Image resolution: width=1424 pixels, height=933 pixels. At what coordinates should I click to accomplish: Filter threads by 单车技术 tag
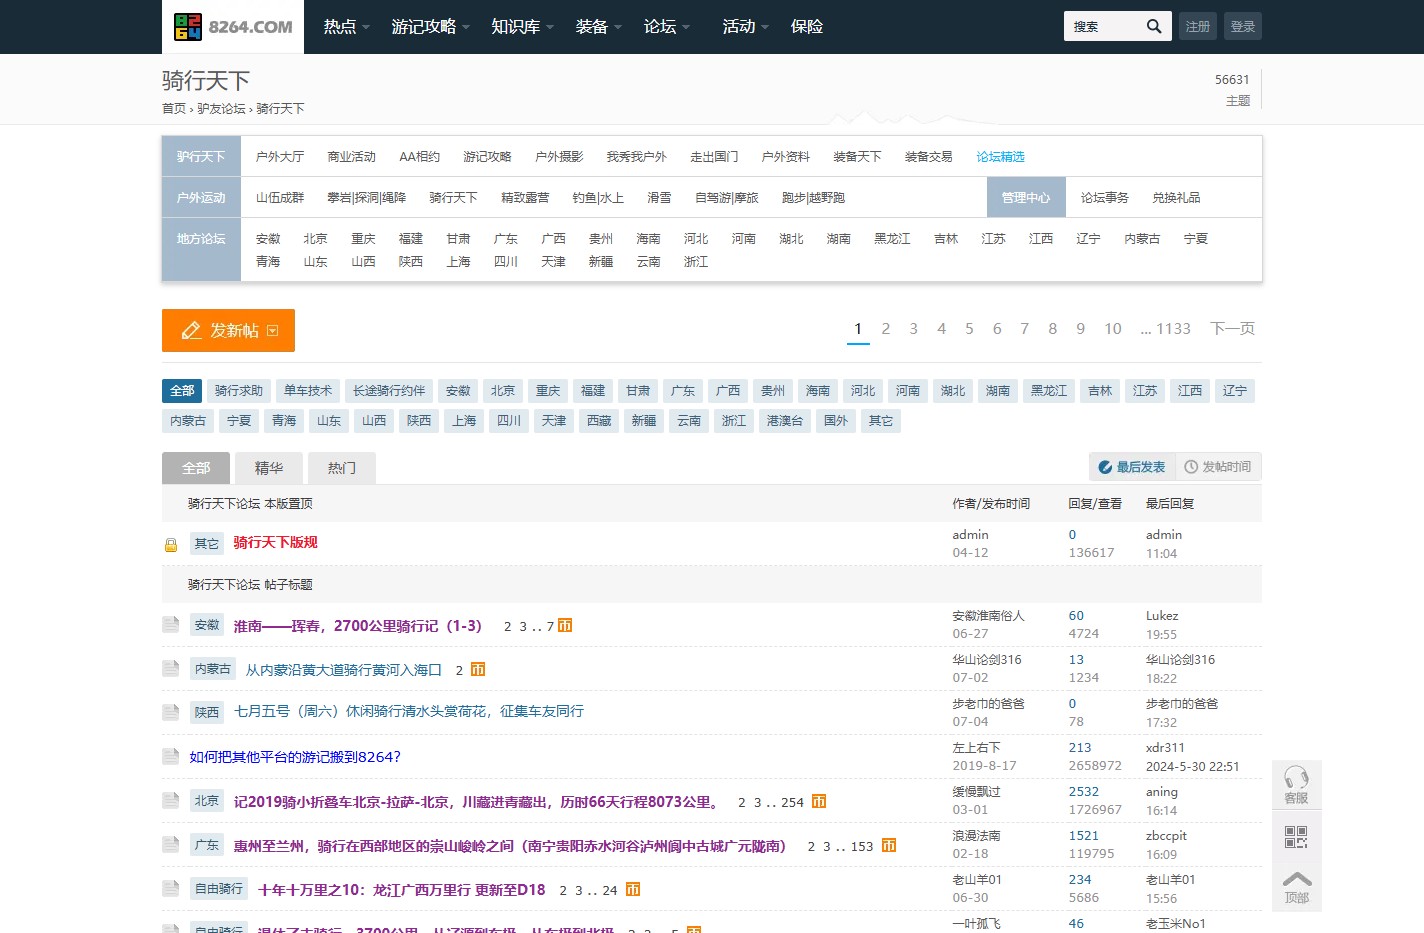coord(308,391)
